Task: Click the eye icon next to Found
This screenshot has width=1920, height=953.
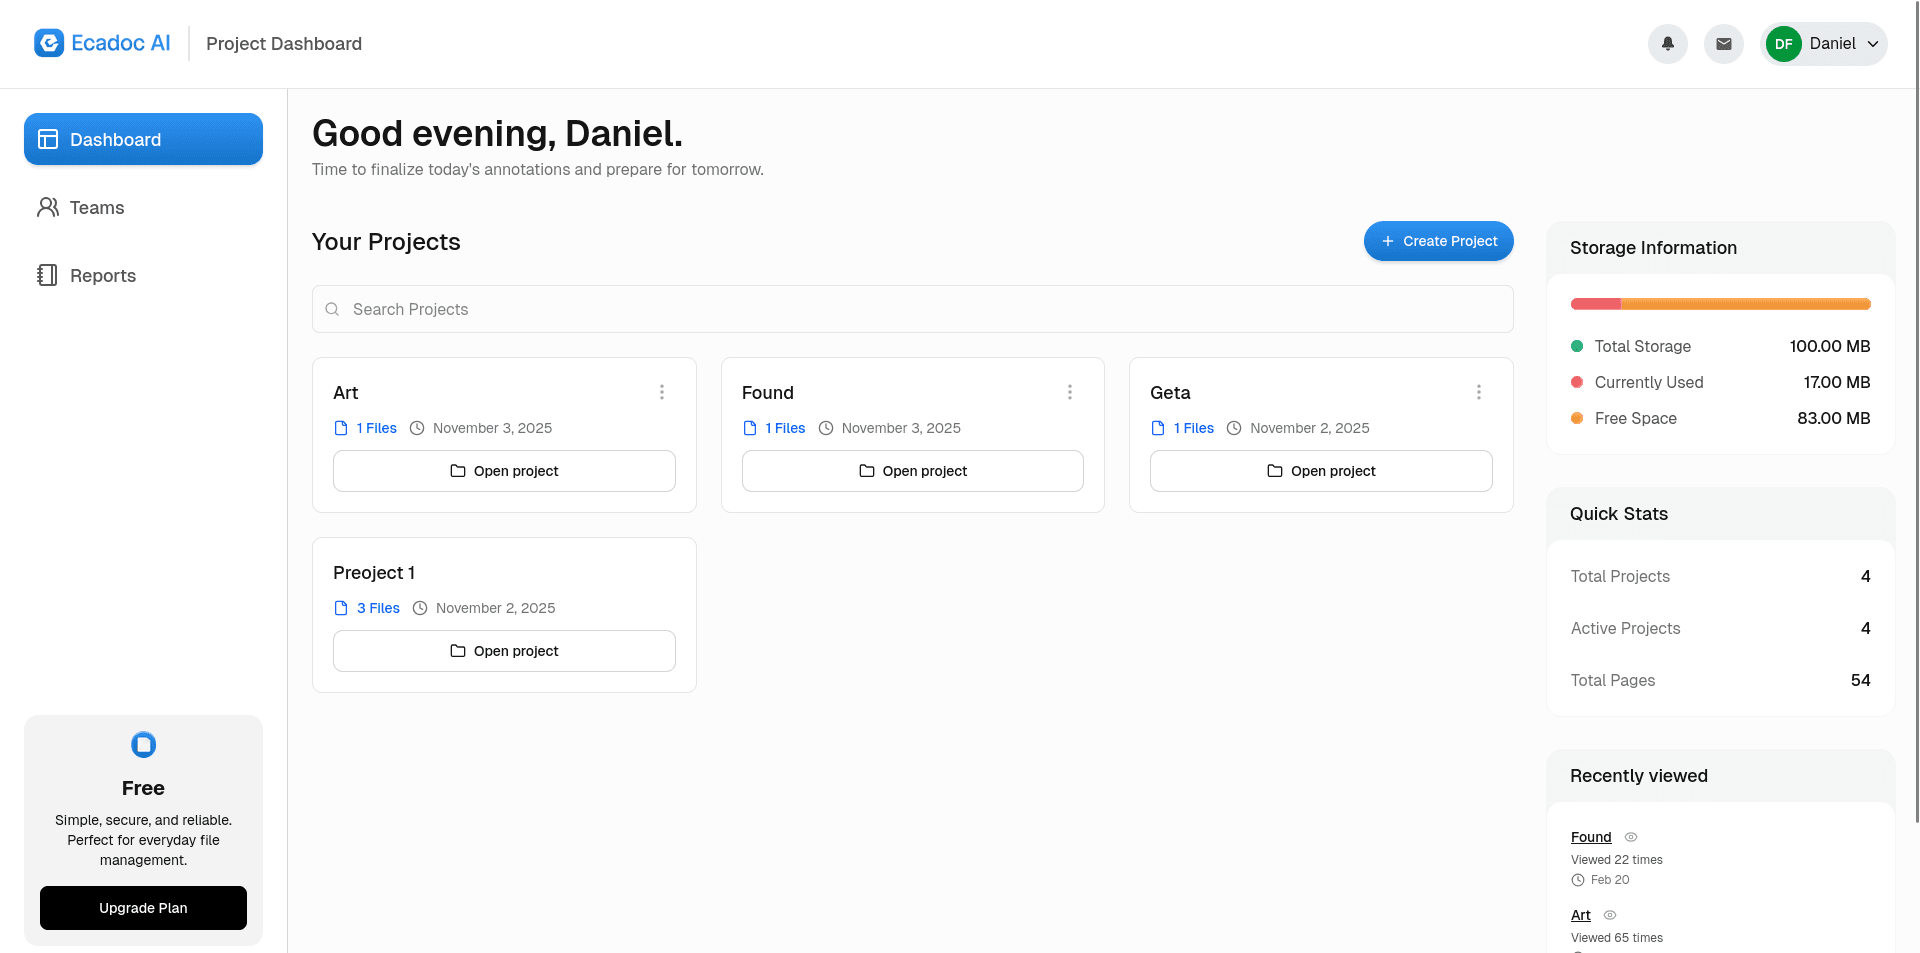Action: tap(1631, 837)
